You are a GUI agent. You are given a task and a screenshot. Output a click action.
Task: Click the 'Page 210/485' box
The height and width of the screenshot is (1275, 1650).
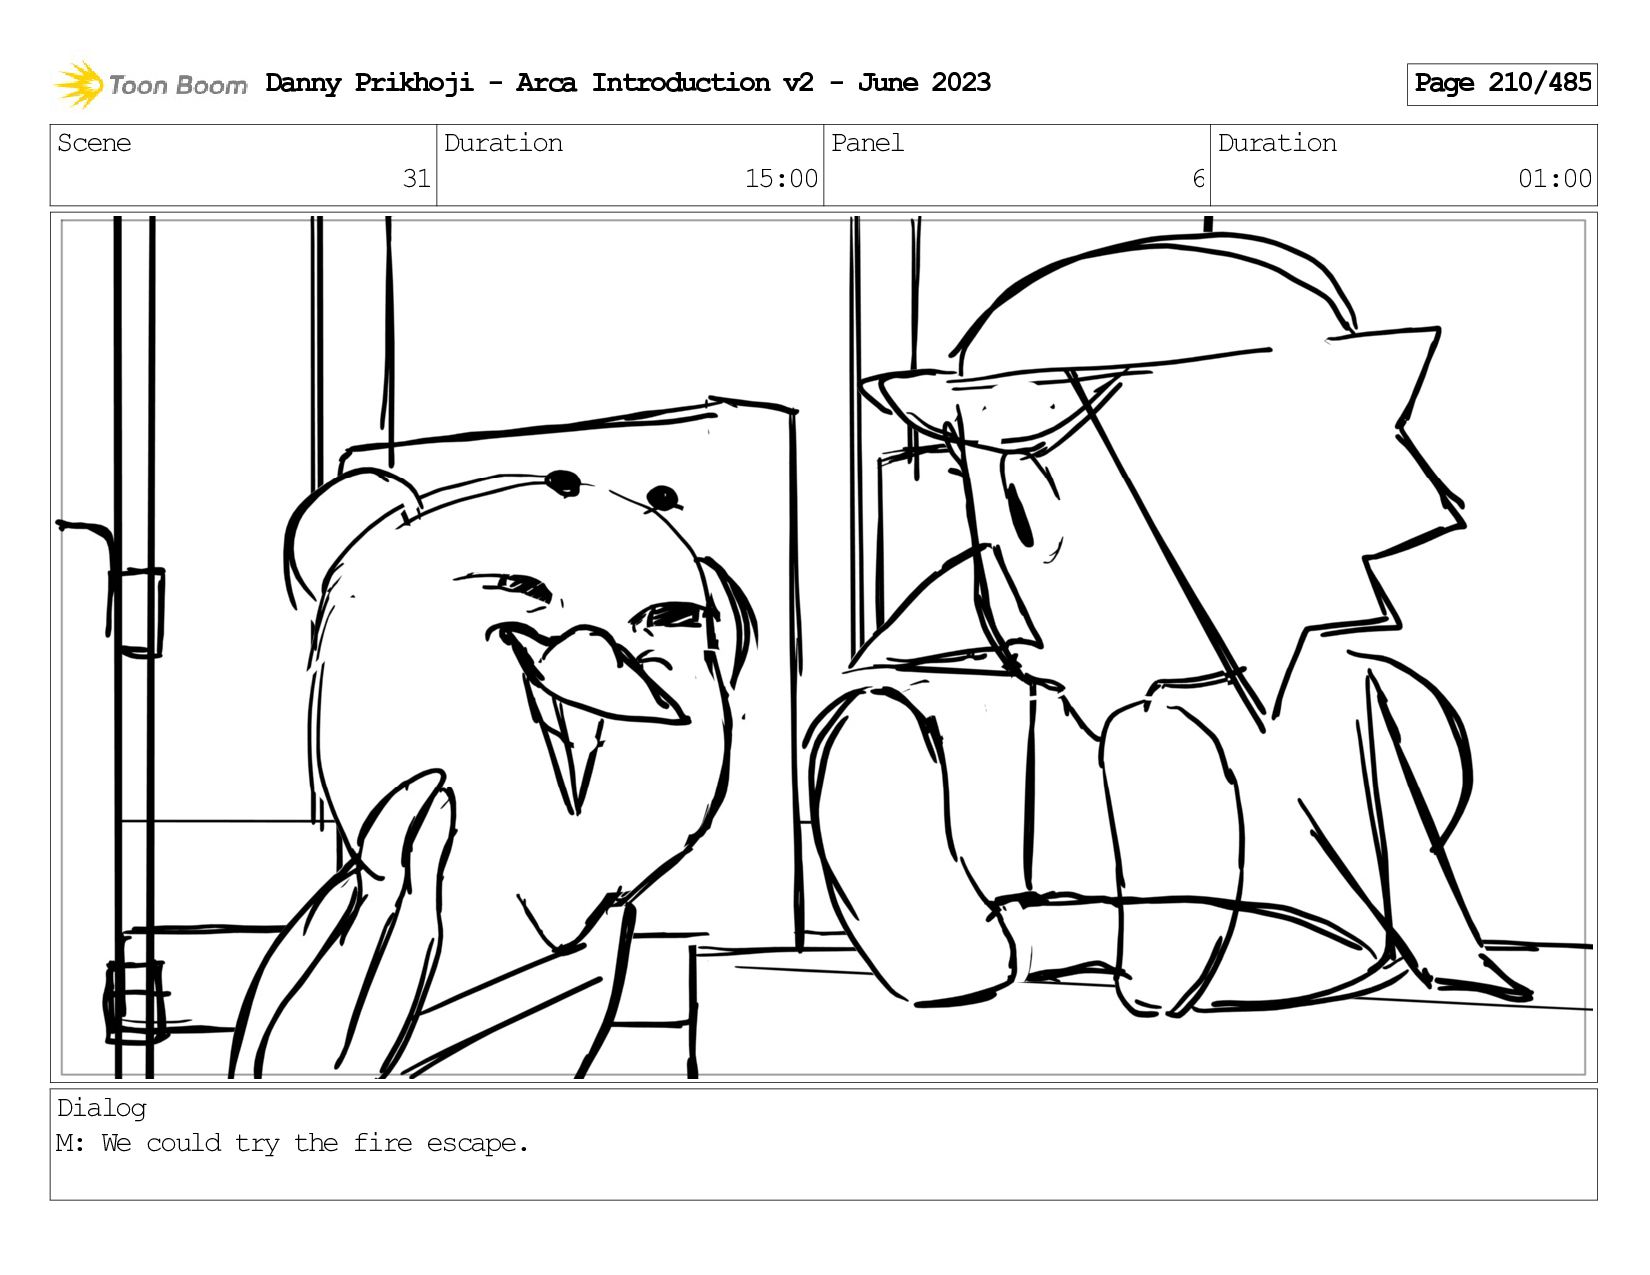point(1502,84)
